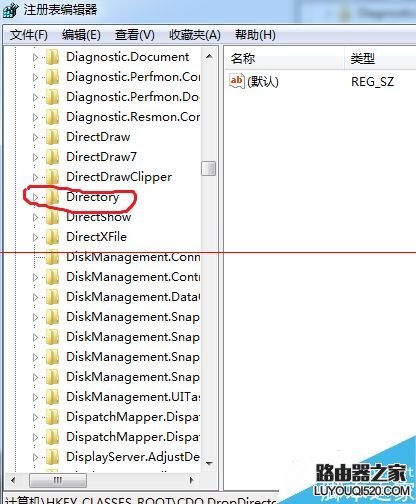Expand the Diagnostic.Resmon.Cor key
The image size is (416, 504).
(35, 117)
